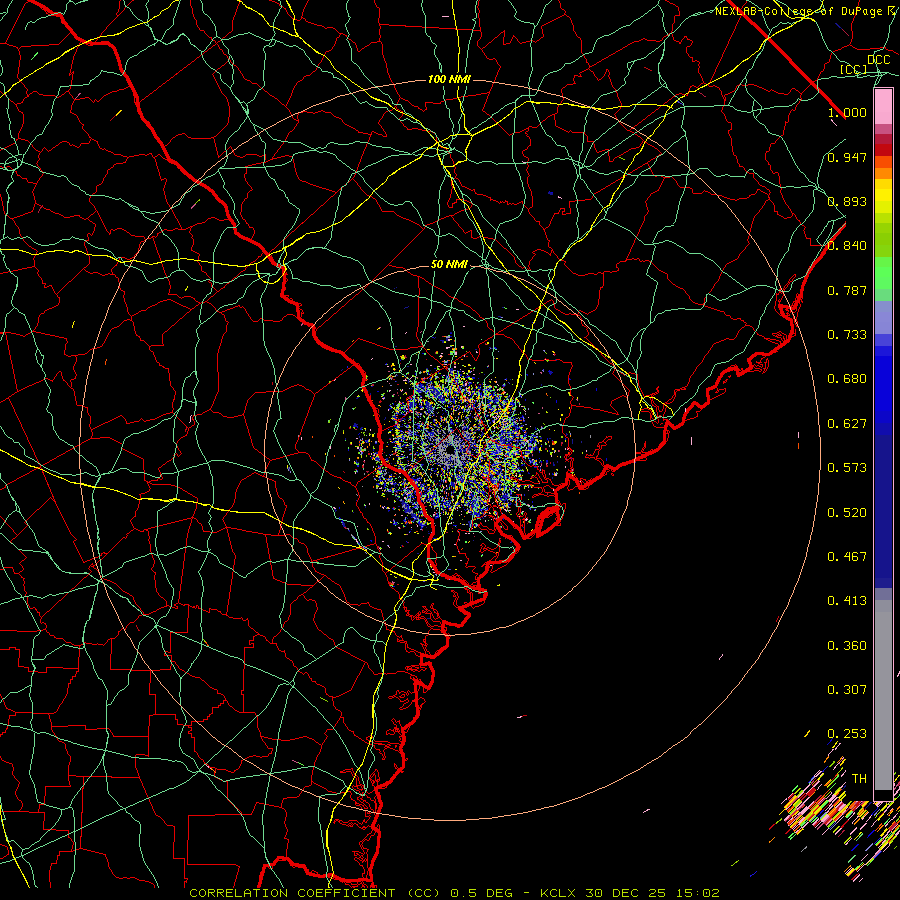The image size is (900, 900).
Task: Click the TH label near the color bar bottom
Action: (859, 779)
